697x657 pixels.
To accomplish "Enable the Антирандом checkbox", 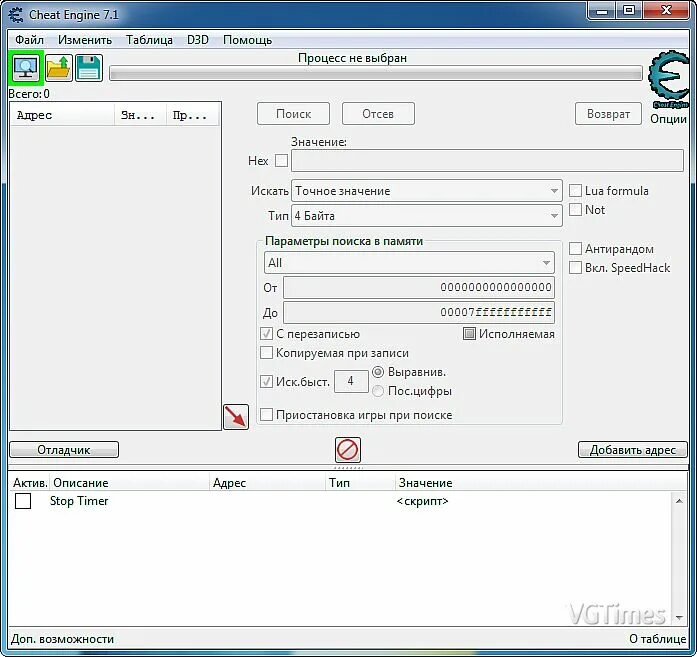I will tap(575, 248).
